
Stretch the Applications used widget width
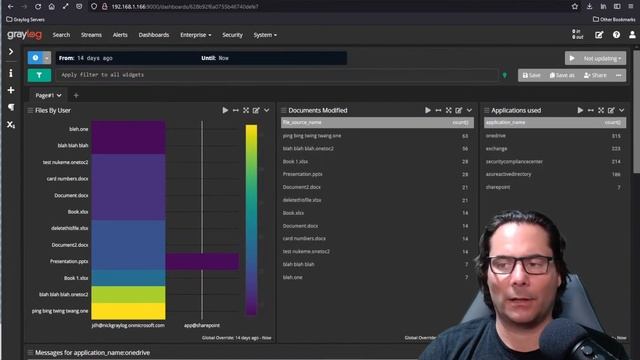[591, 110]
